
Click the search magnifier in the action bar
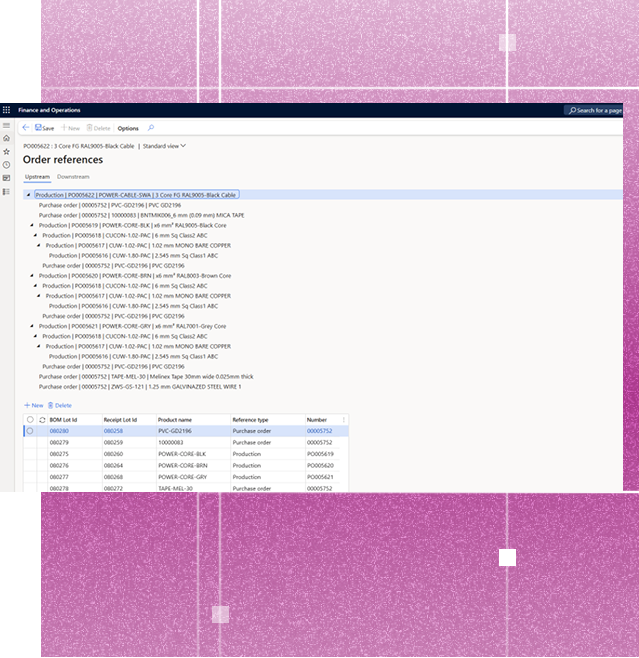(x=151, y=128)
